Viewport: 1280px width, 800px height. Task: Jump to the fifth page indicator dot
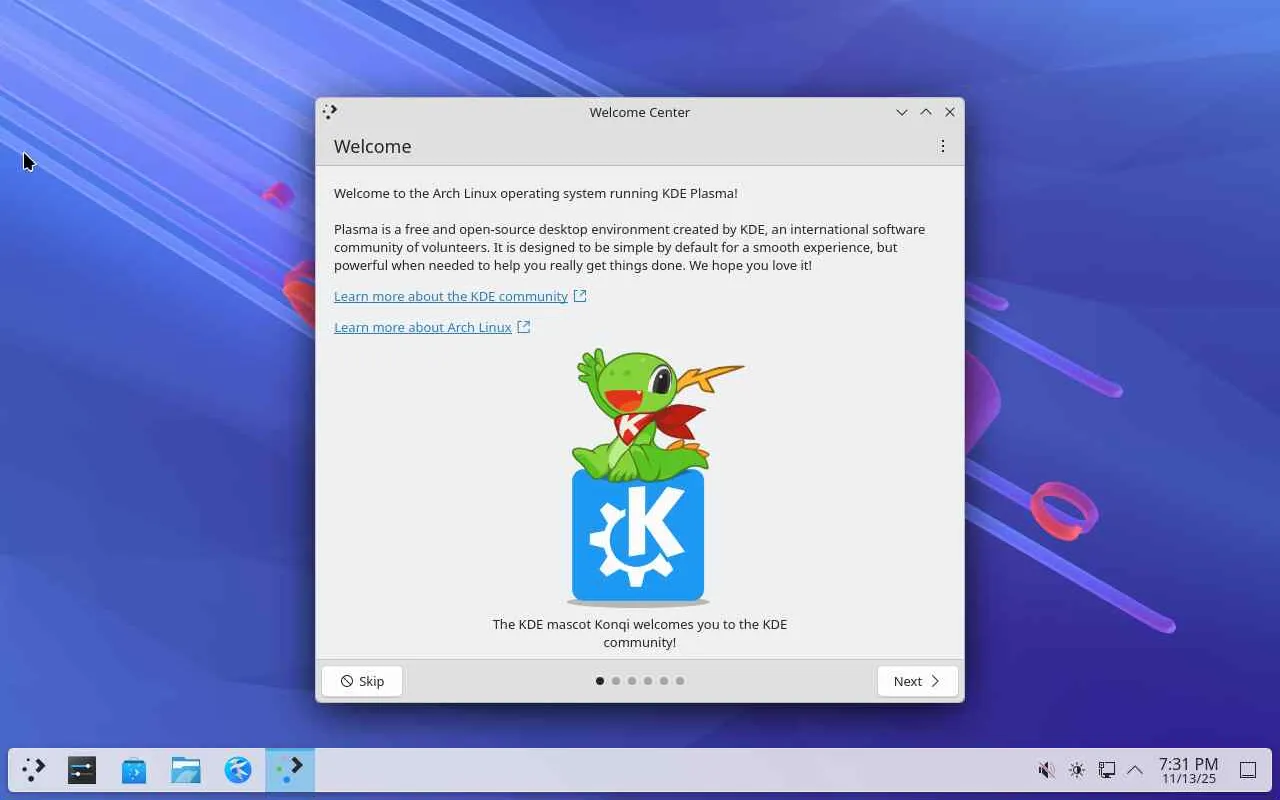[x=664, y=681]
